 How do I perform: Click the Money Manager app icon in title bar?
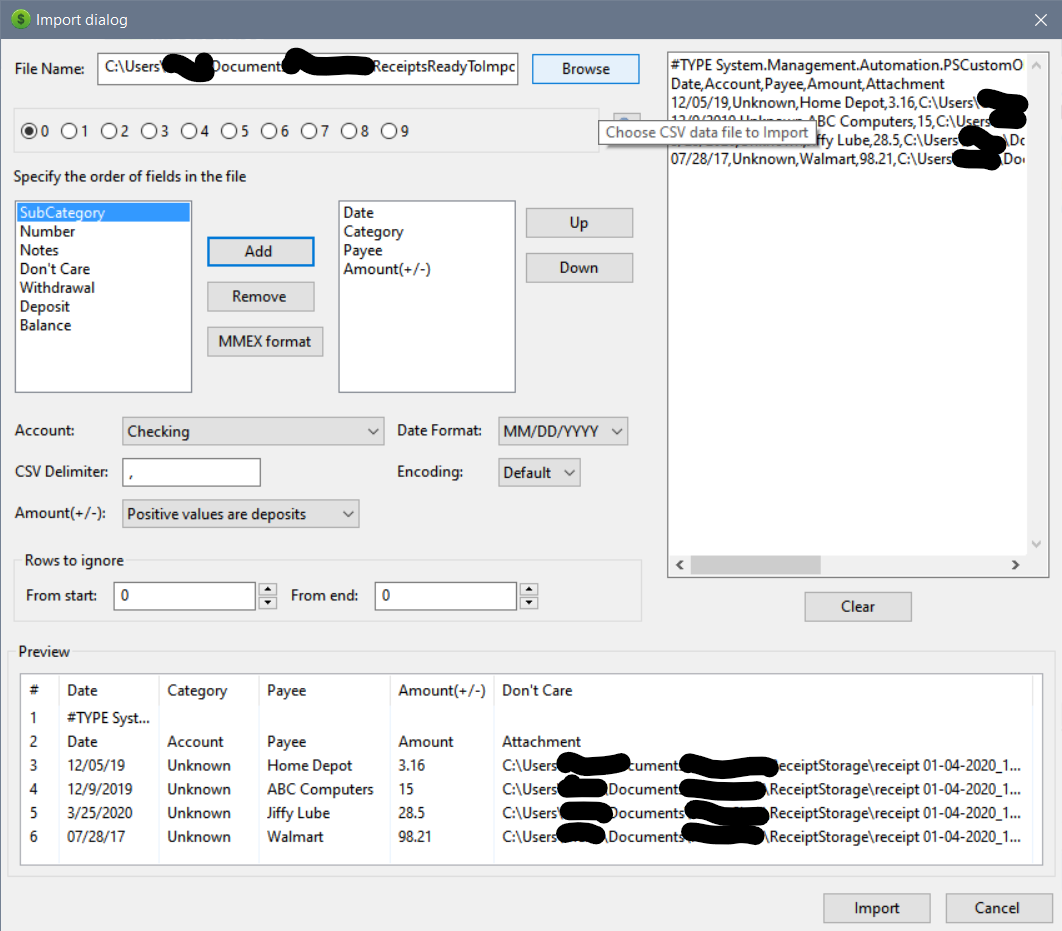[x=21, y=19]
